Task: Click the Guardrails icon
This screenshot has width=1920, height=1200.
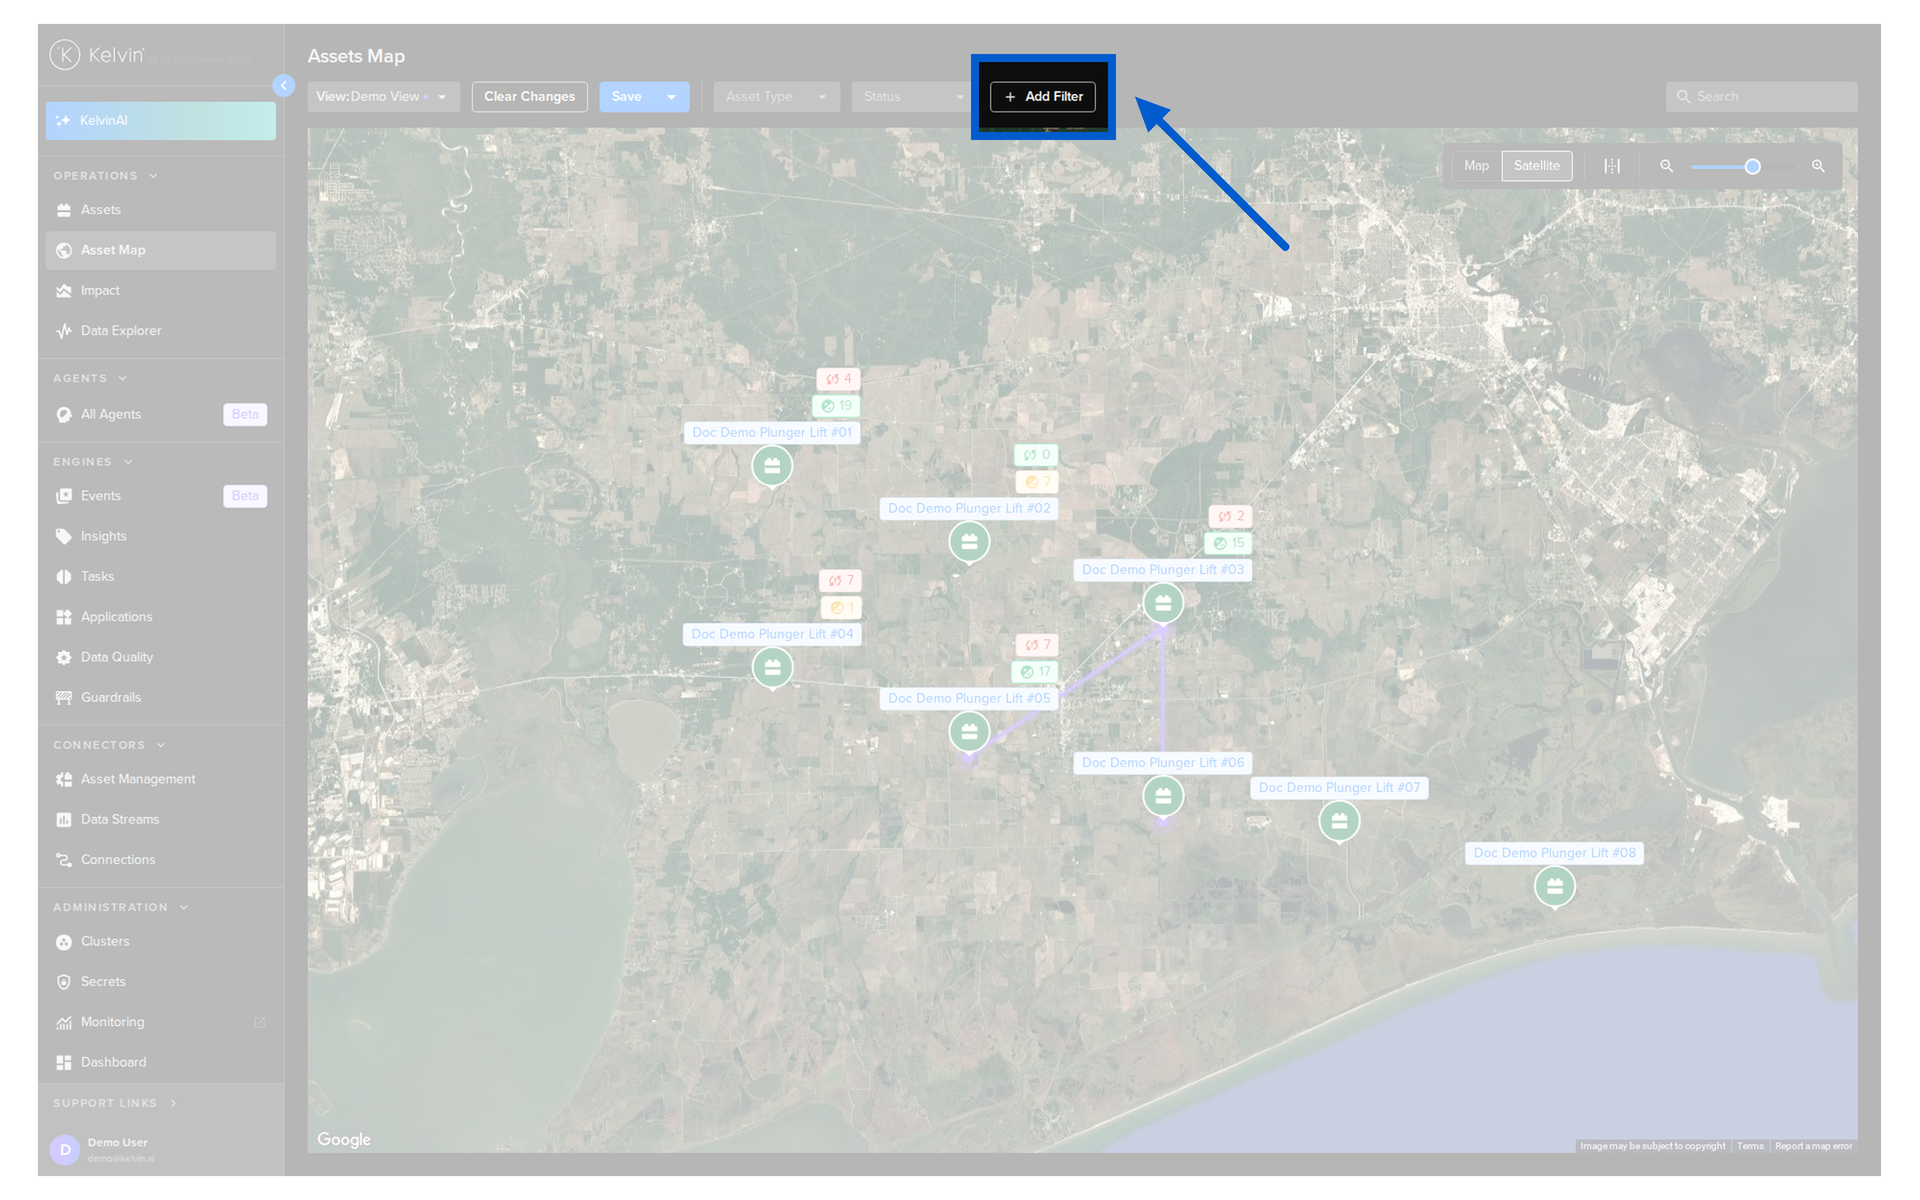Action: tap(64, 698)
